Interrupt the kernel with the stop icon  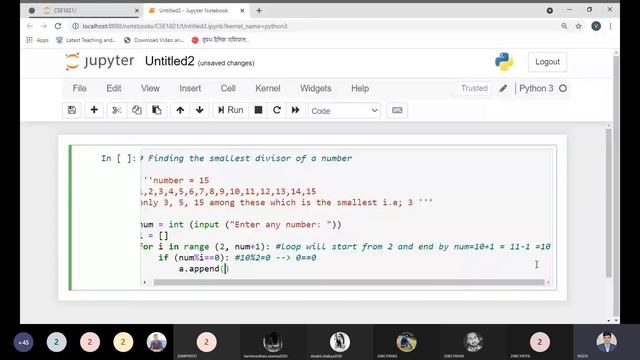[x=258, y=110]
